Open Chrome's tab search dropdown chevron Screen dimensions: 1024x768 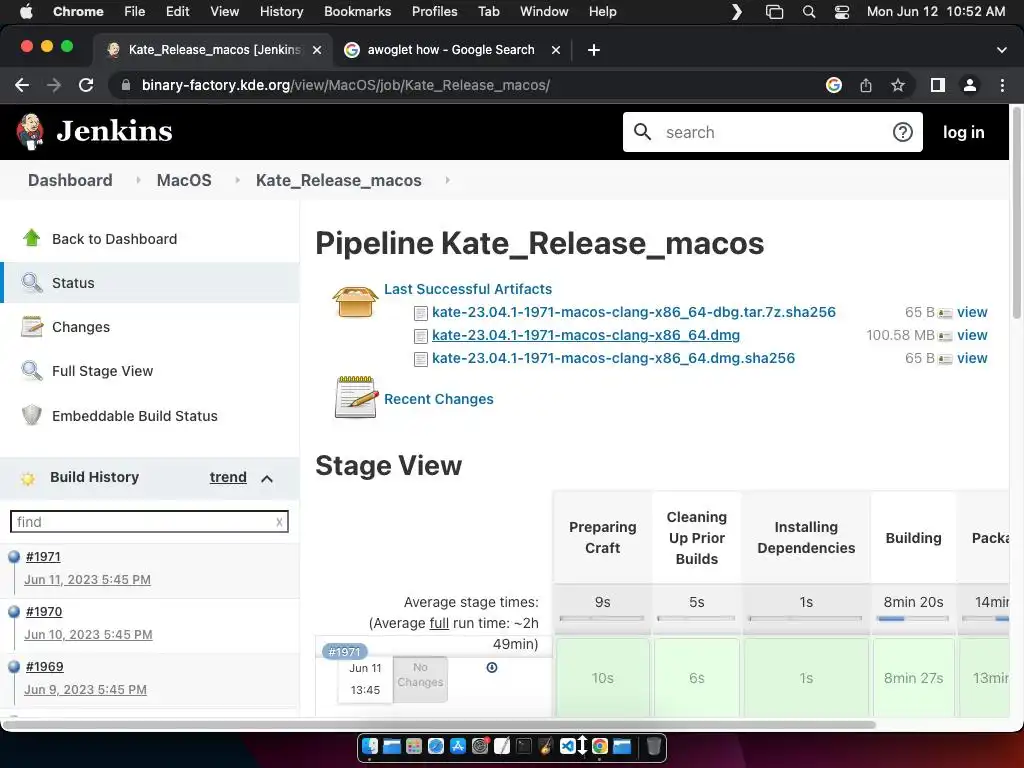pyautogui.click(x=1001, y=50)
